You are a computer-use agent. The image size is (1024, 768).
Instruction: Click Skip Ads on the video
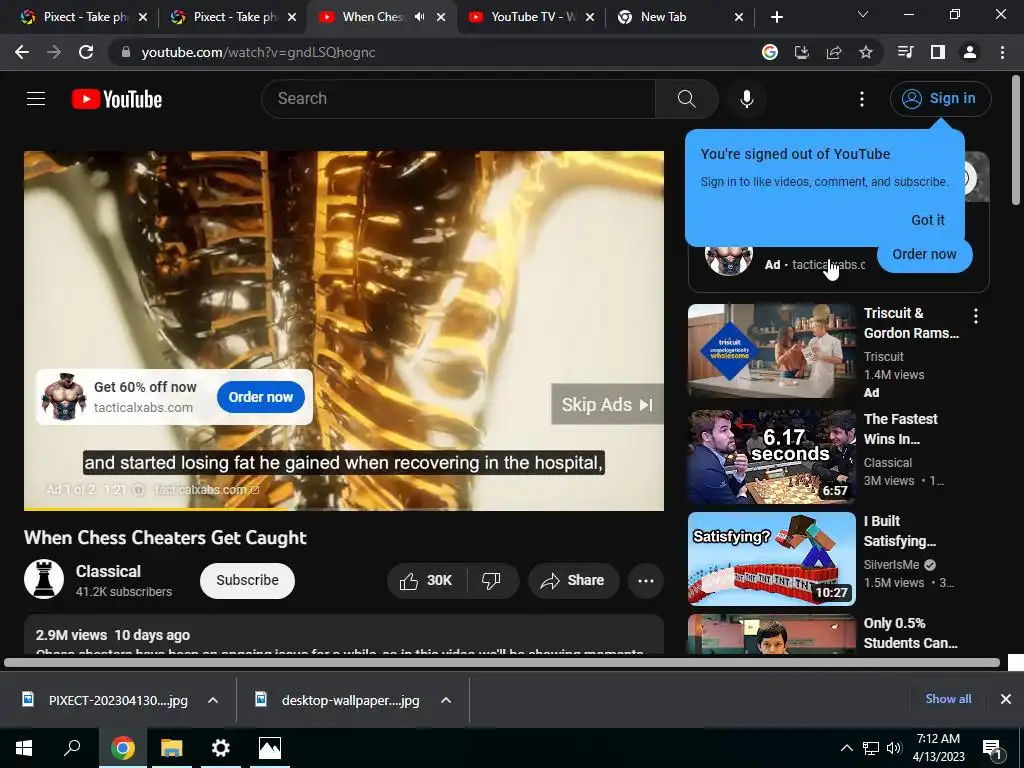pyautogui.click(x=607, y=404)
